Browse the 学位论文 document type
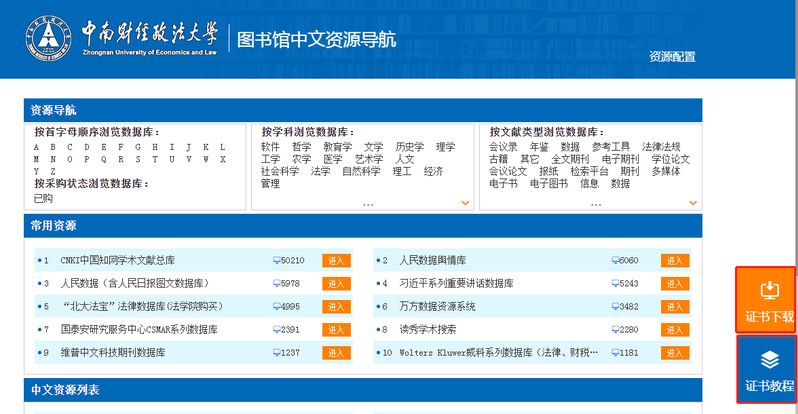Screen dimensions: 798x414 click(671, 159)
